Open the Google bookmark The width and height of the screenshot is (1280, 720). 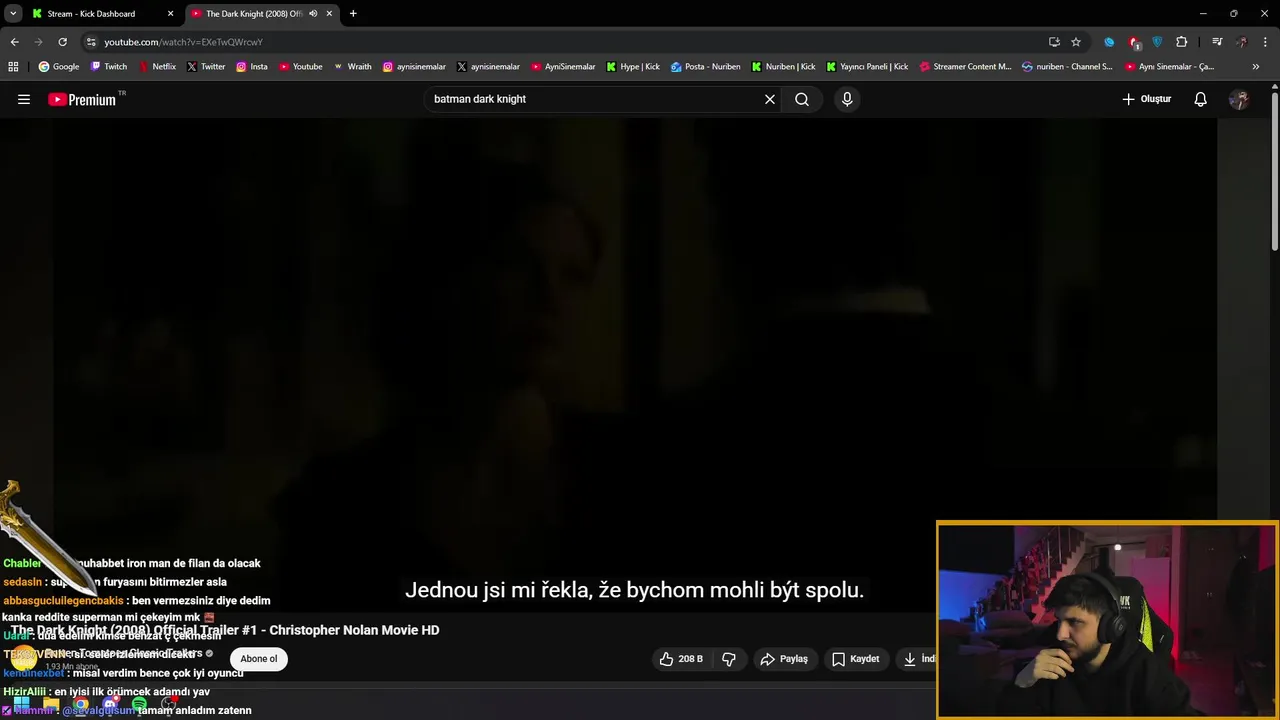coord(59,67)
